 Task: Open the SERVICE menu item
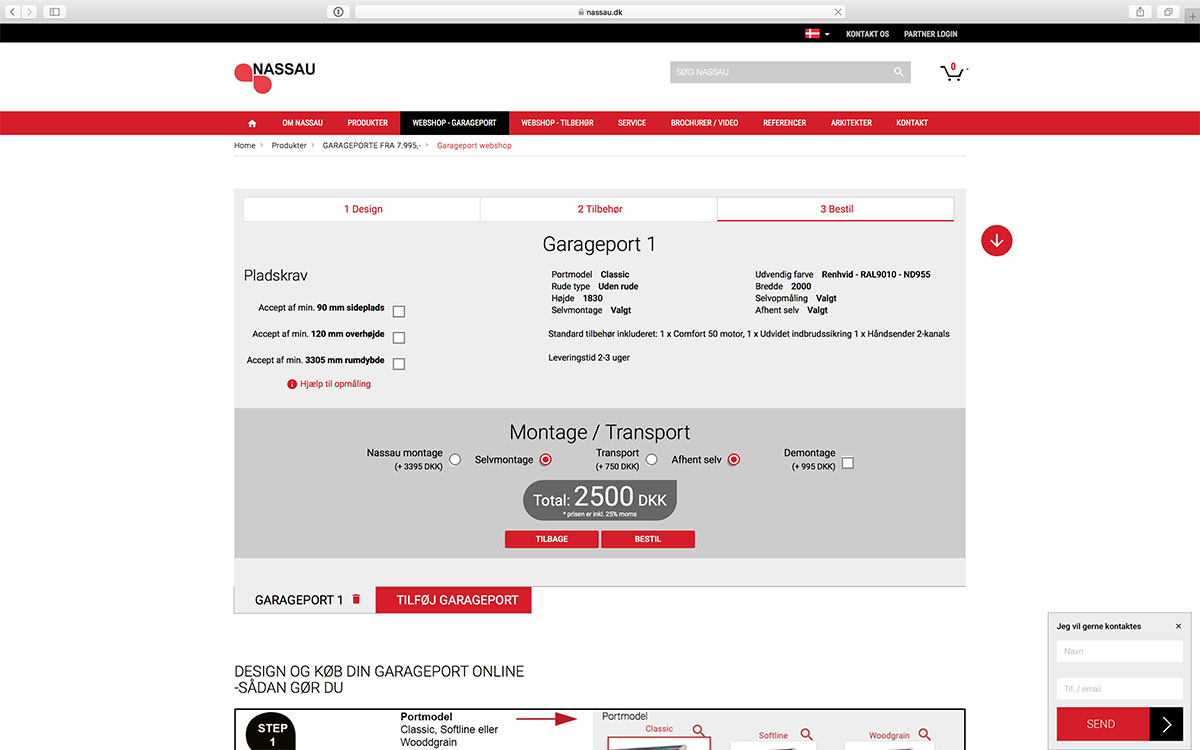tap(632, 123)
